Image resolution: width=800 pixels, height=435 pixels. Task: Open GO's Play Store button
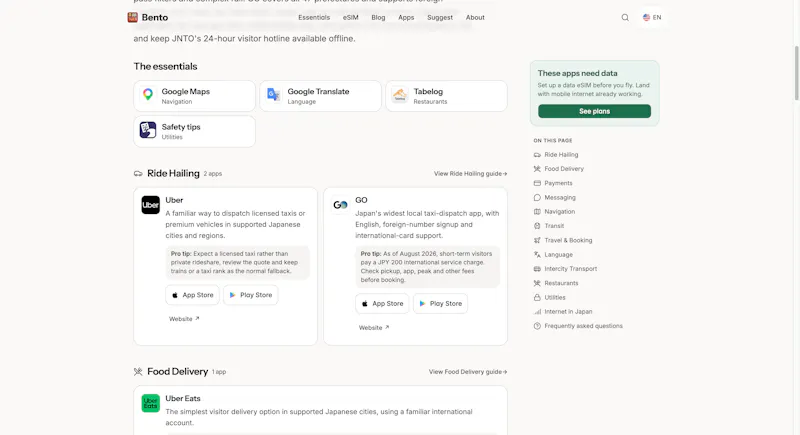point(440,303)
